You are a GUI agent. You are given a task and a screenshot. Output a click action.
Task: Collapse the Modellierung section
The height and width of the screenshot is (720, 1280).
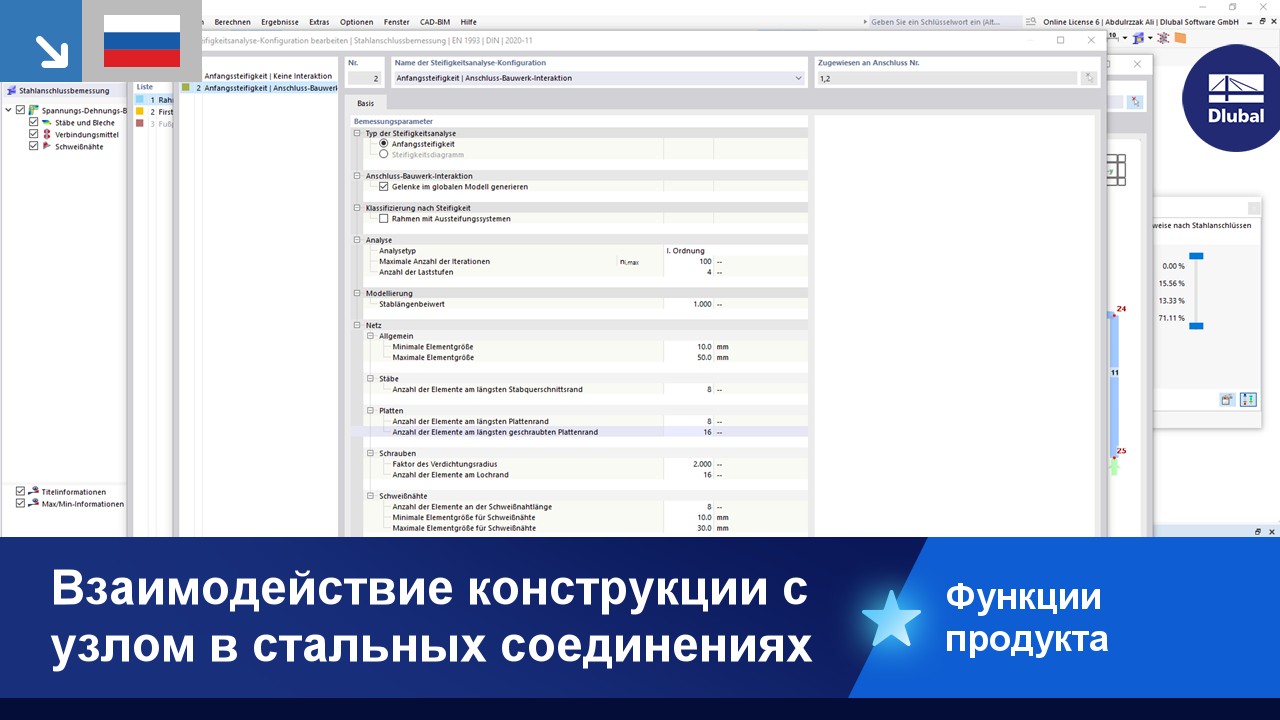coord(357,293)
